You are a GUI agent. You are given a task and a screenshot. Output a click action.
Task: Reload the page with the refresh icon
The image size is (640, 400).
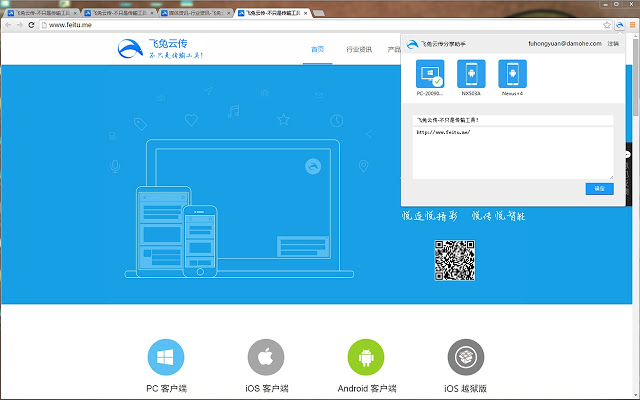(31, 25)
